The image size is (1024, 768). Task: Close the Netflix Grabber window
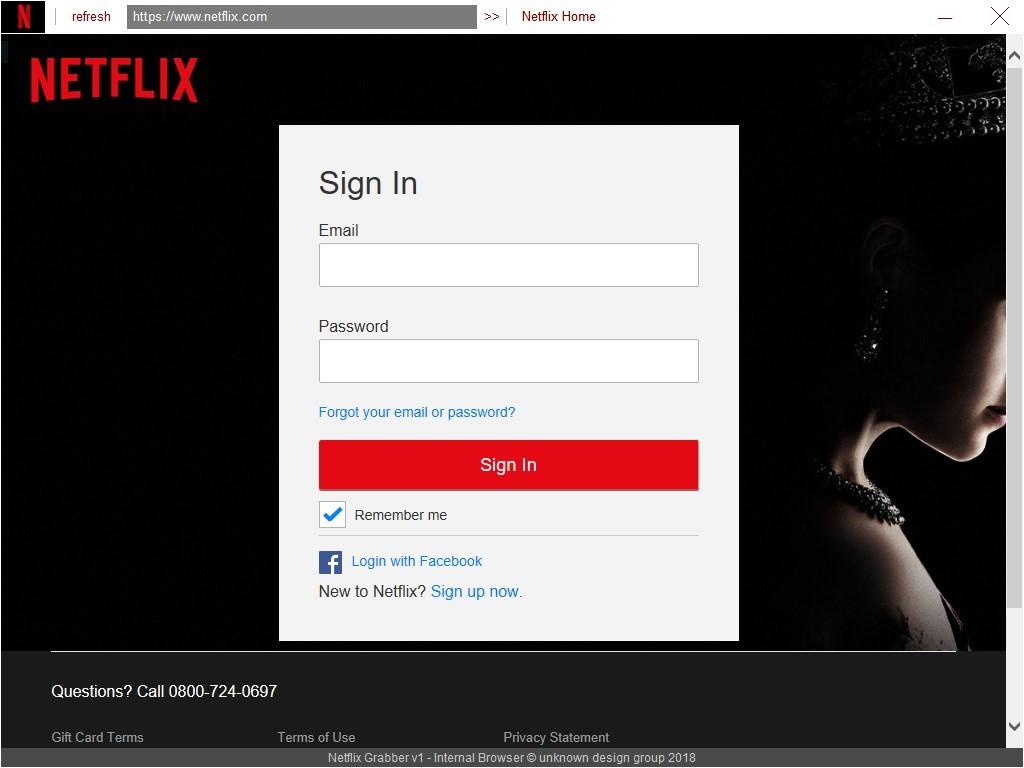coord(999,16)
